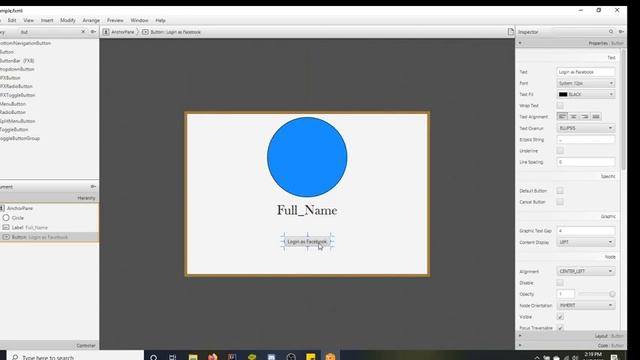Click the Button icon in the hierarchy
The image size is (640, 360).
point(6,237)
